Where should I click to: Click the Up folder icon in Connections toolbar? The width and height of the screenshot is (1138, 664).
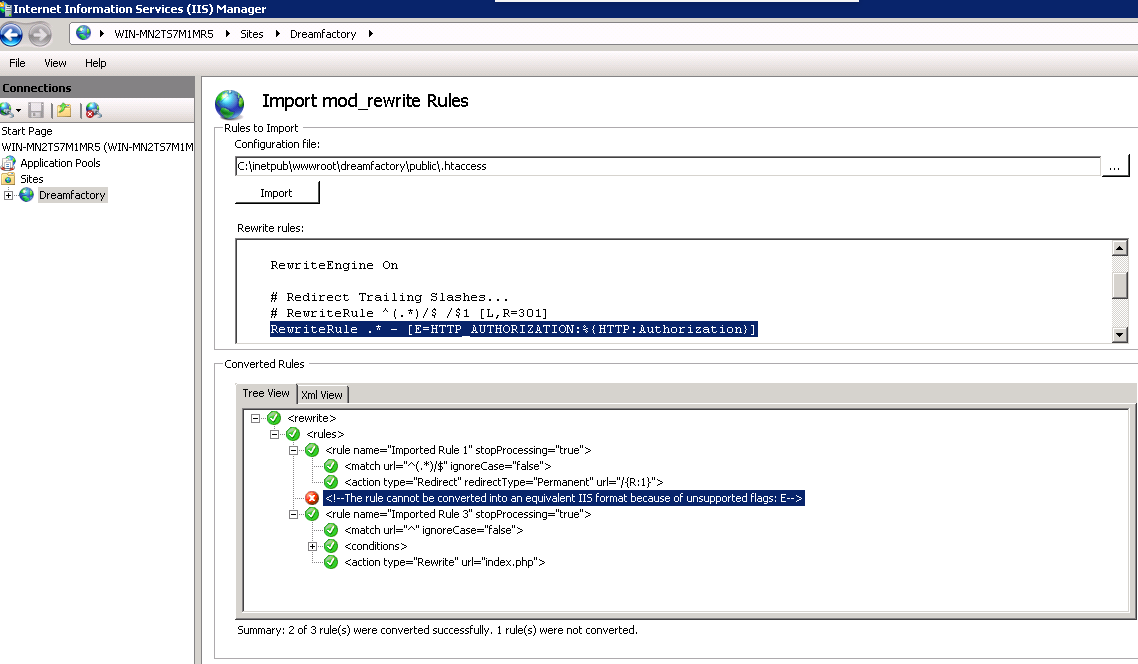pos(65,110)
